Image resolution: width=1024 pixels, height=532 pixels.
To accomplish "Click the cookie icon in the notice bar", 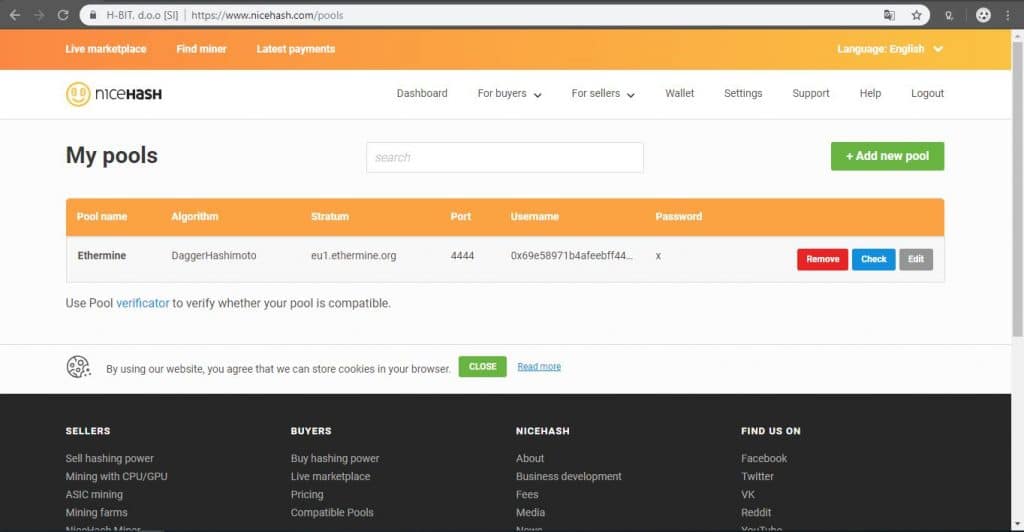I will pyautogui.click(x=78, y=367).
